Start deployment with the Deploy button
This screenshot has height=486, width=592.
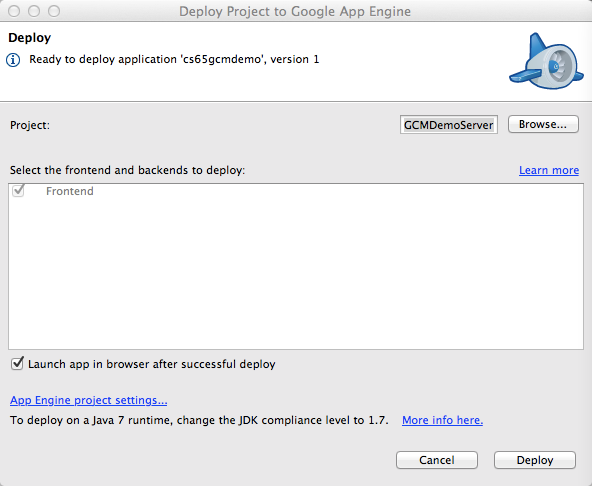tap(535, 460)
